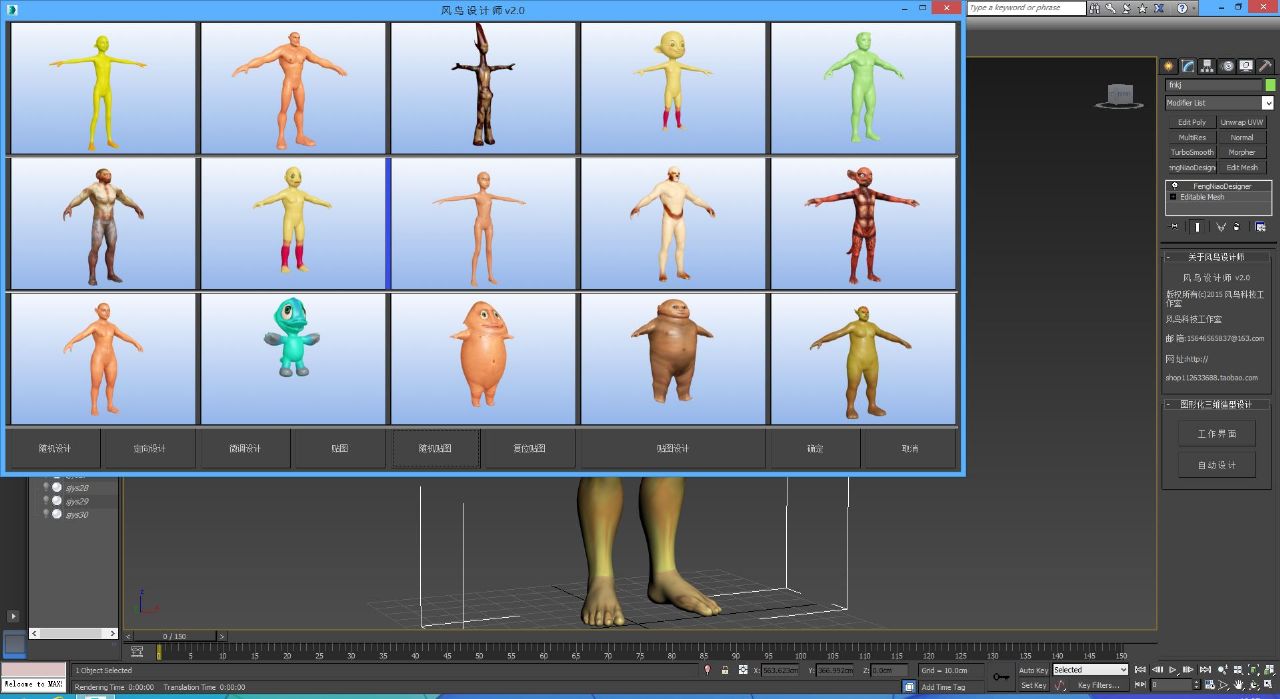Open the Create command panel tab
The width and height of the screenshot is (1280, 699).
(1168, 66)
